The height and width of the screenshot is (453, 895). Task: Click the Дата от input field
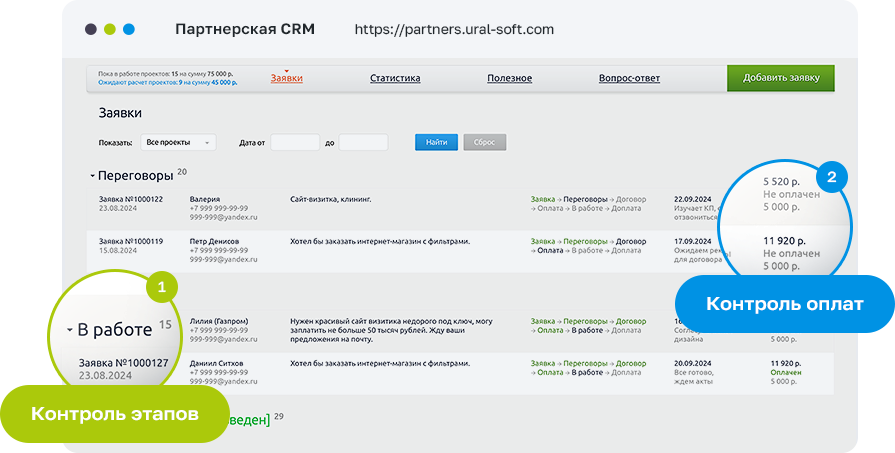tap(295, 143)
